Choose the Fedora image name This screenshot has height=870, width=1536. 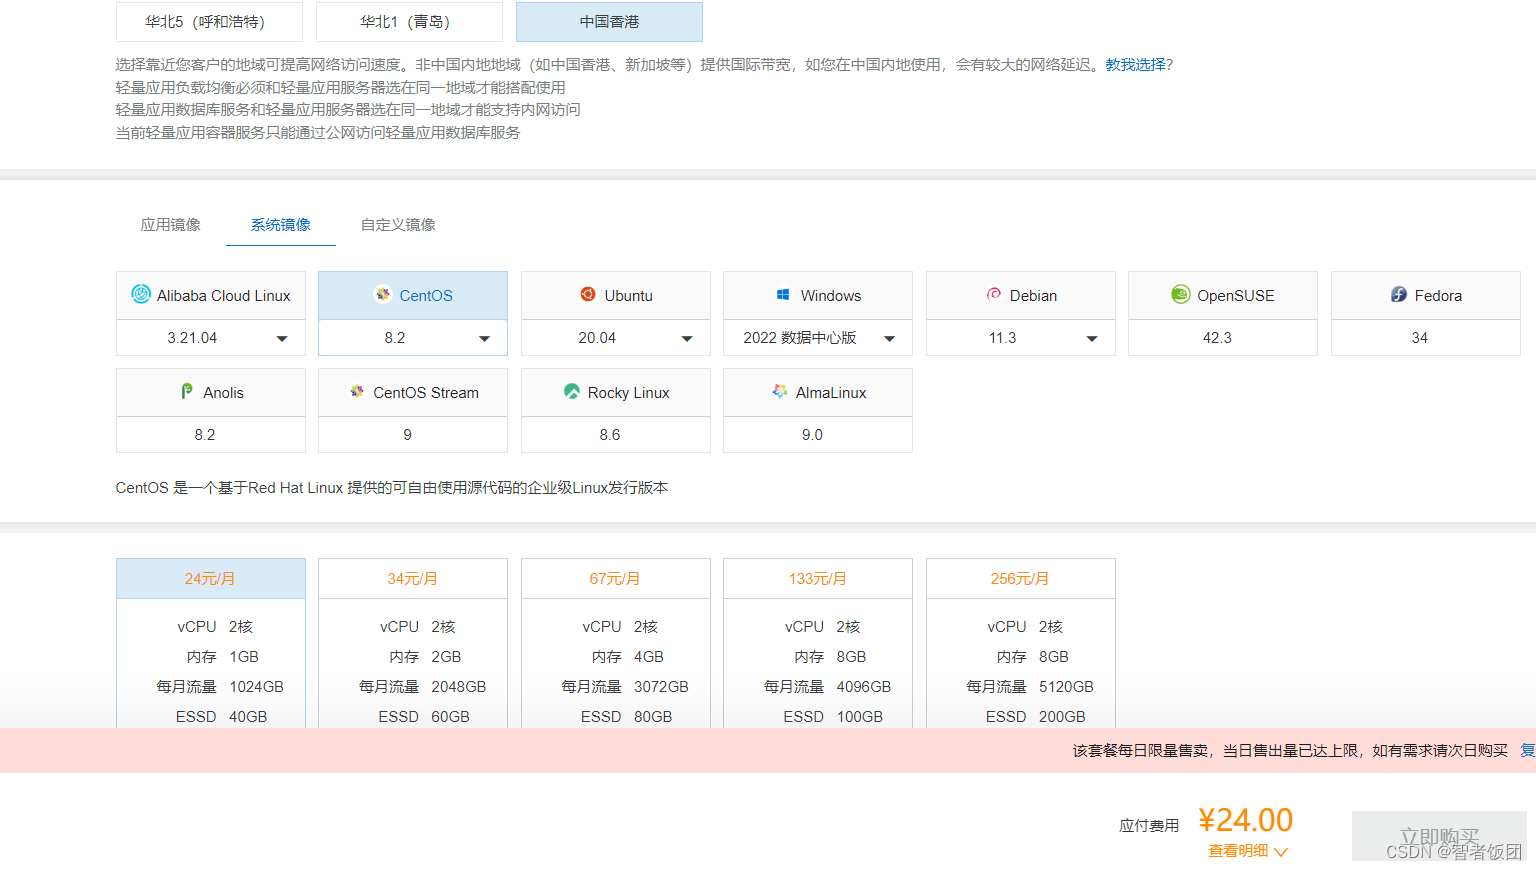[1438, 296]
